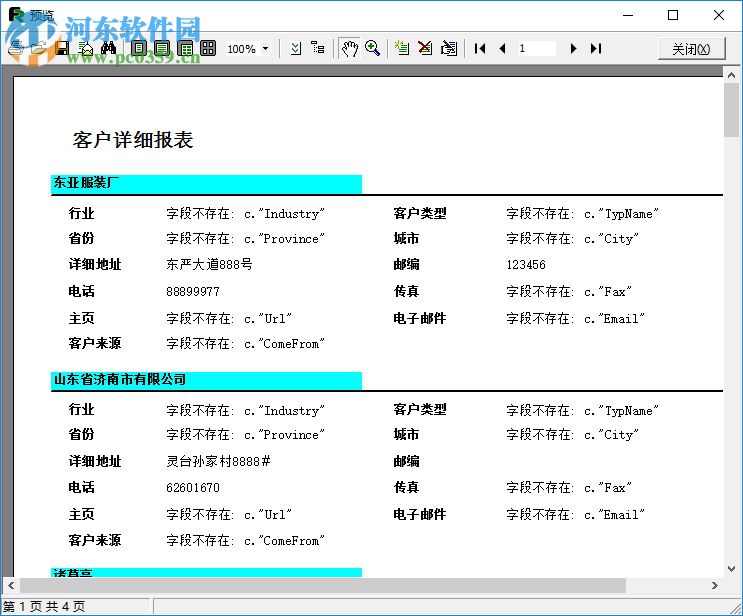This screenshot has height=616, width=743.
Task: Switch to whole page view icon
Action: [x=139, y=48]
